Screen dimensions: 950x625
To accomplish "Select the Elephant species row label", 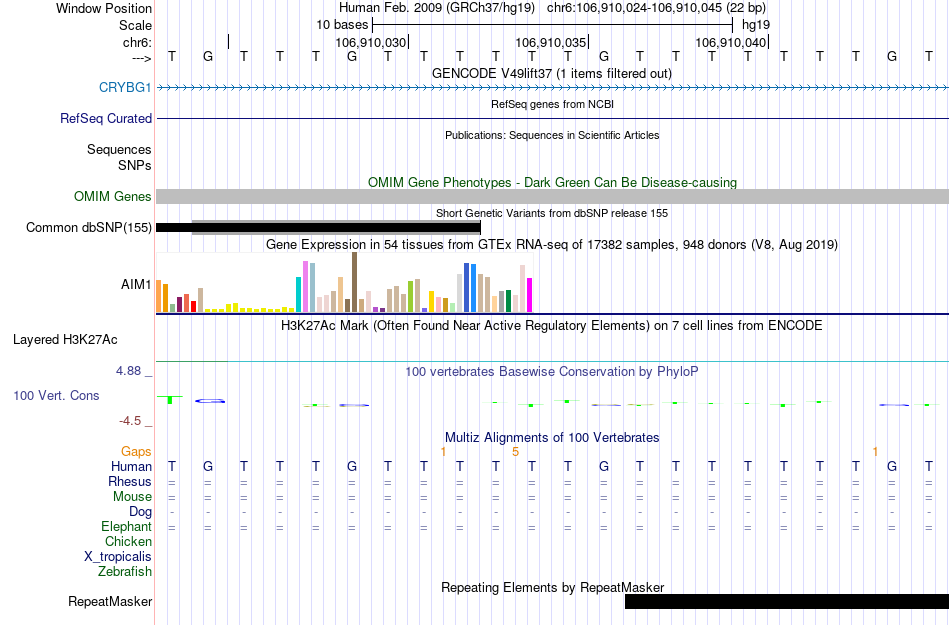I will [x=126, y=526].
